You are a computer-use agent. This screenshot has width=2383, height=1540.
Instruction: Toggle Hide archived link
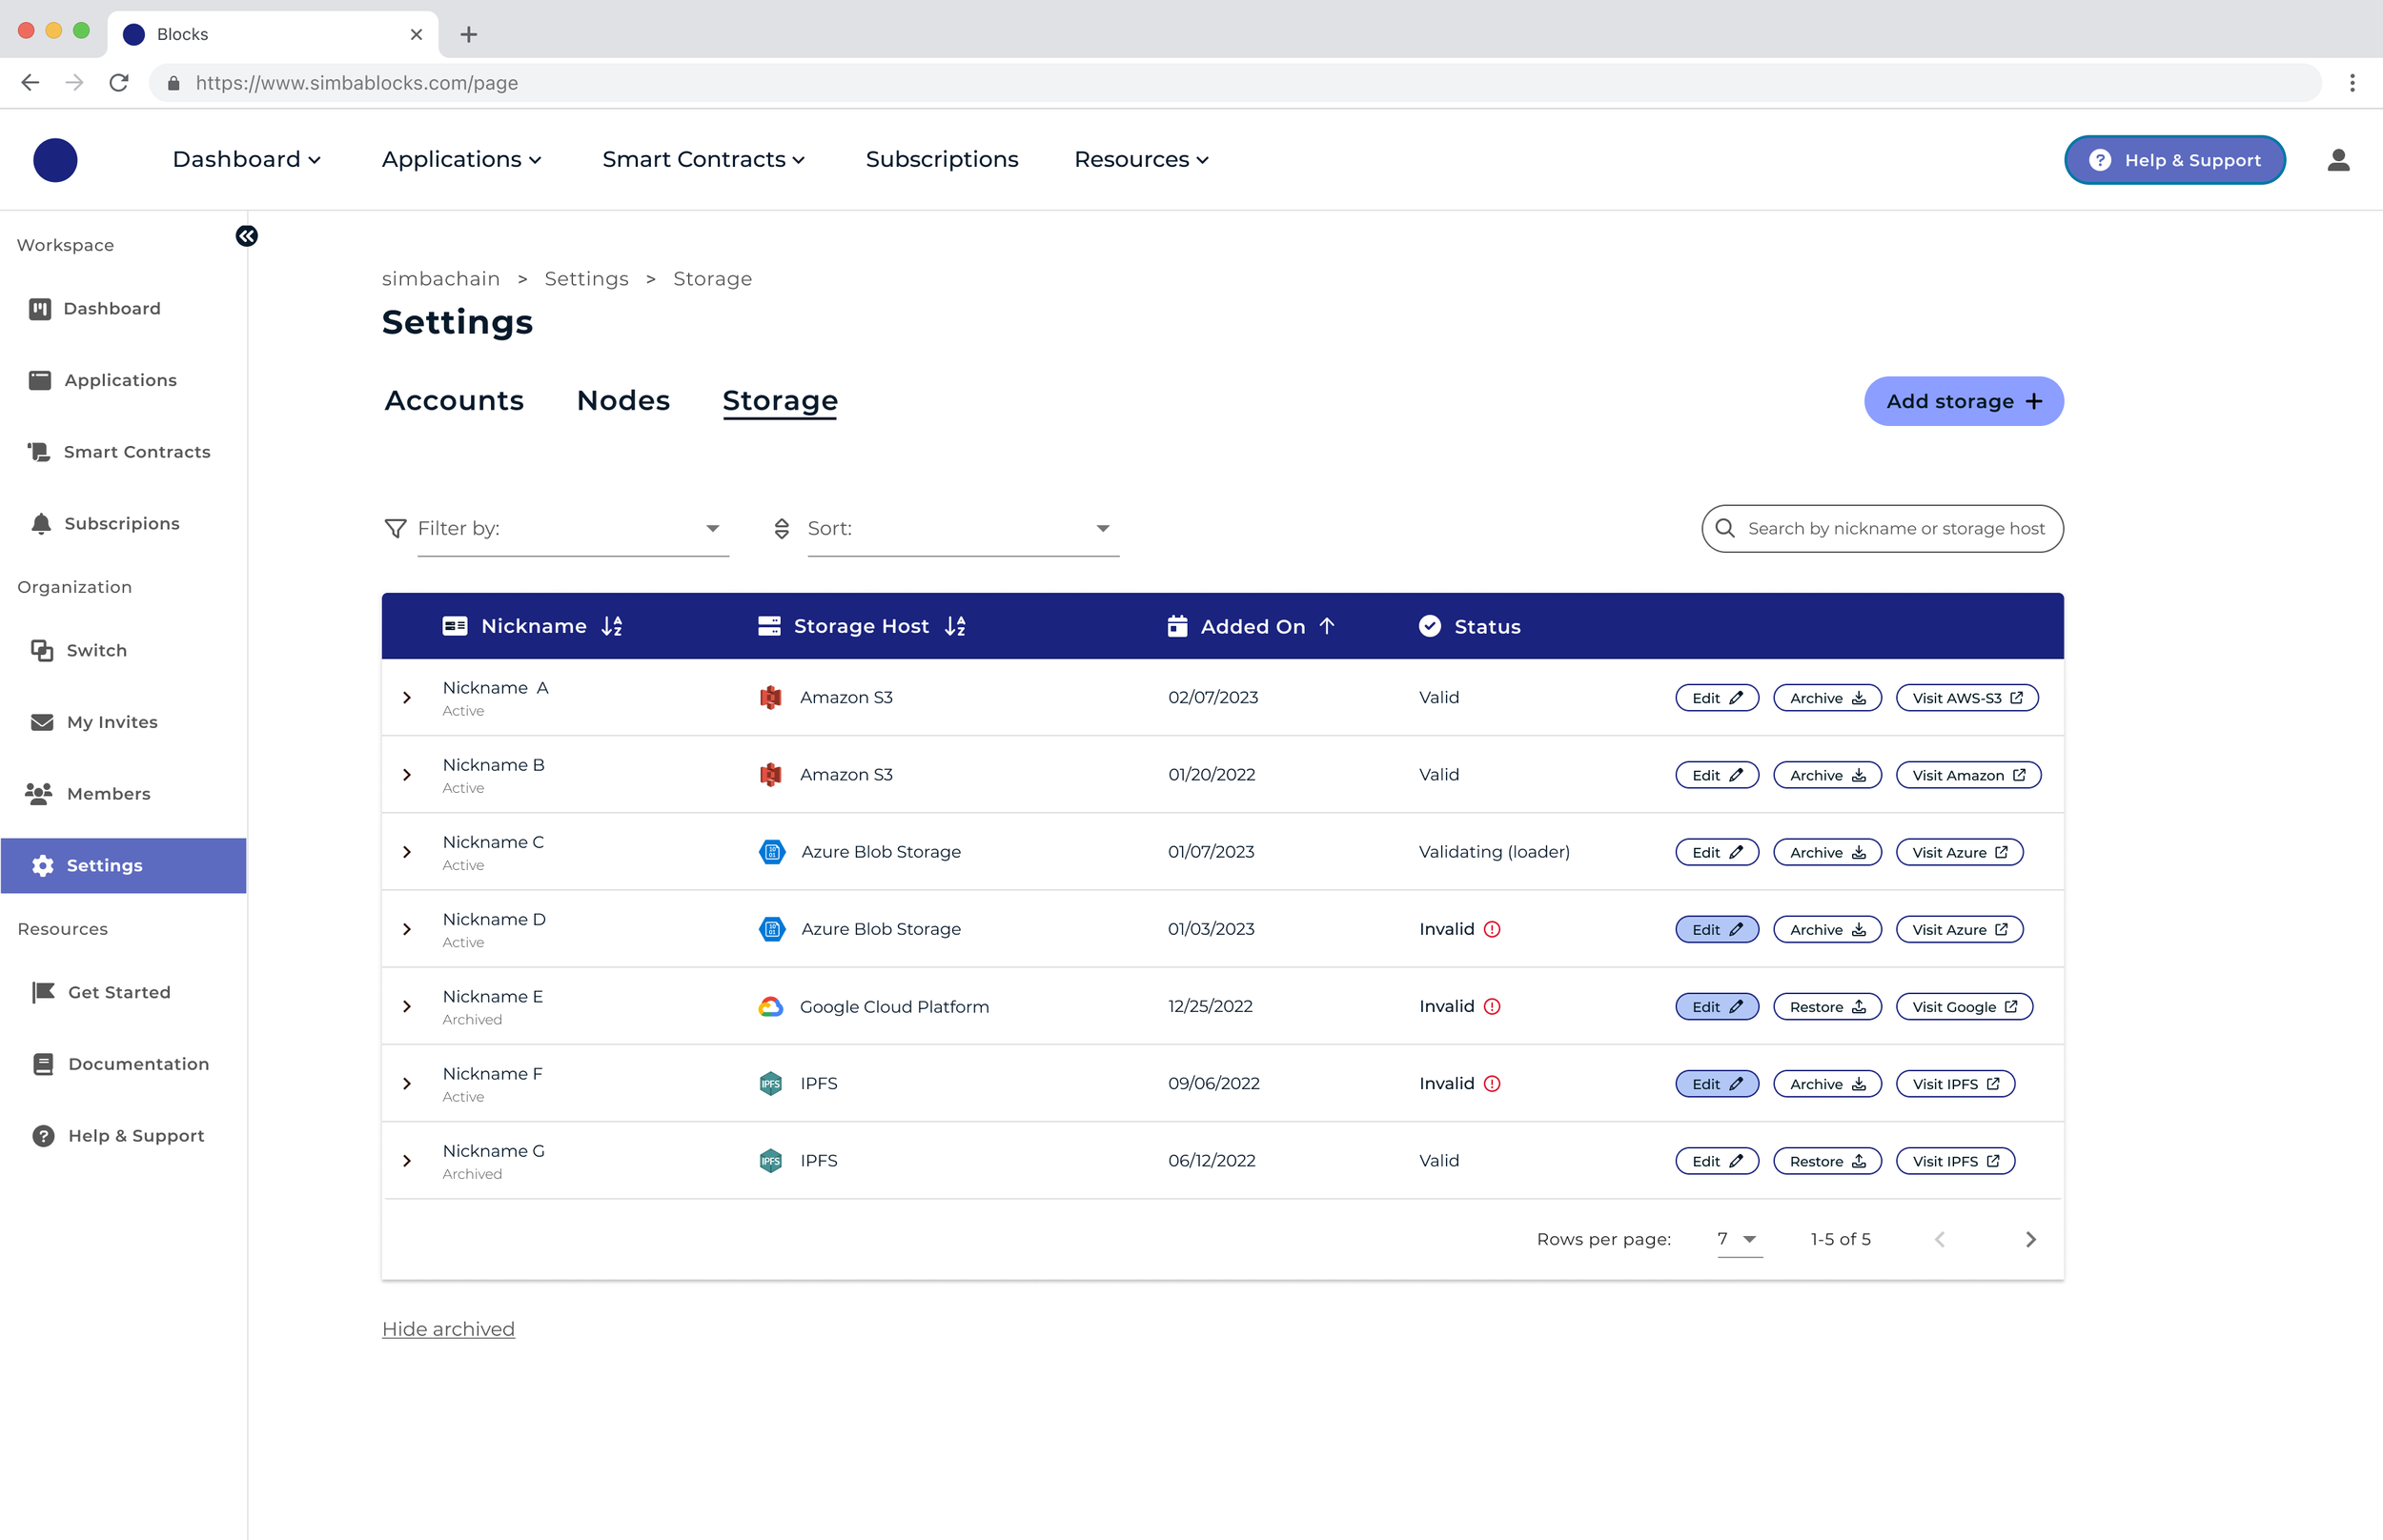pyautogui.click(x=448, y=1328)
